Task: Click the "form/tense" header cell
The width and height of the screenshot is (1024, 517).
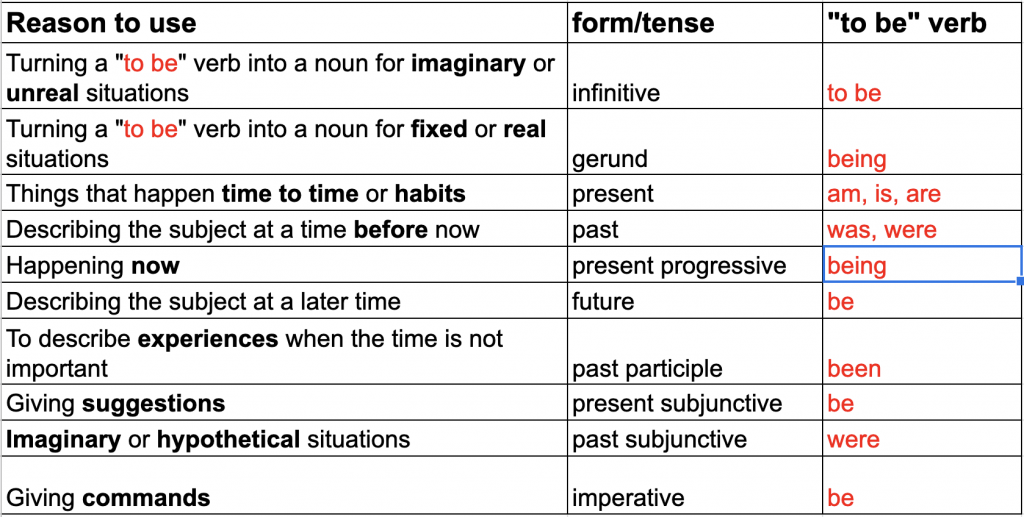Action: (x=694, y=22)
